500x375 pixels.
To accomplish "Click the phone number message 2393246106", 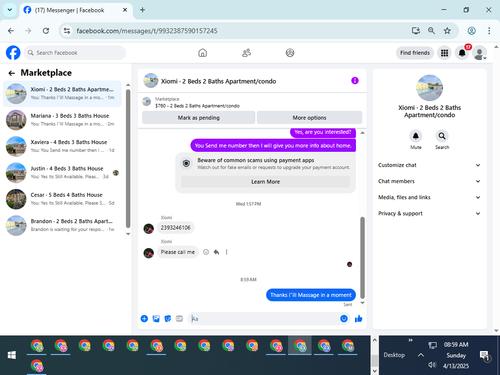I will coord(176,228).
